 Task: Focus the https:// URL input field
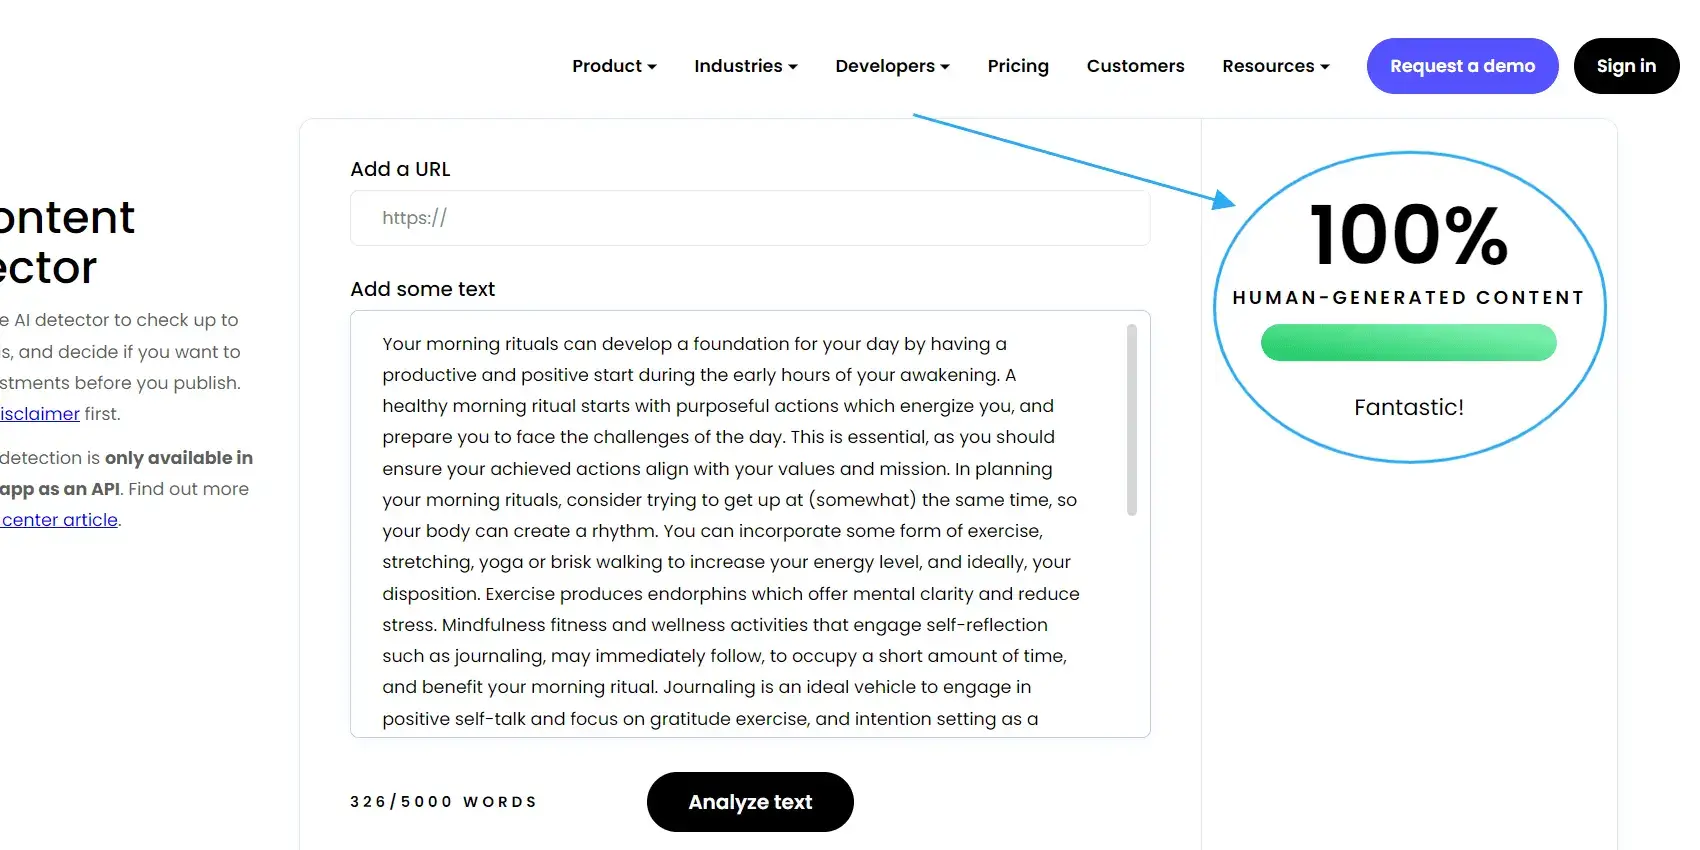[750, 218]
